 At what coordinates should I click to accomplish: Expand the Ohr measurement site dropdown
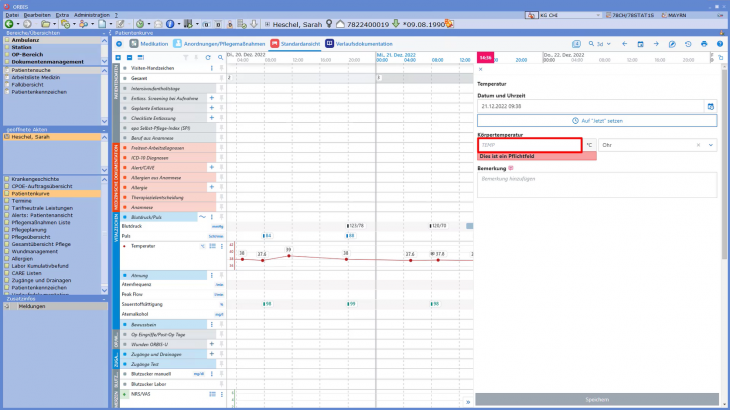[x=711, y=145]
